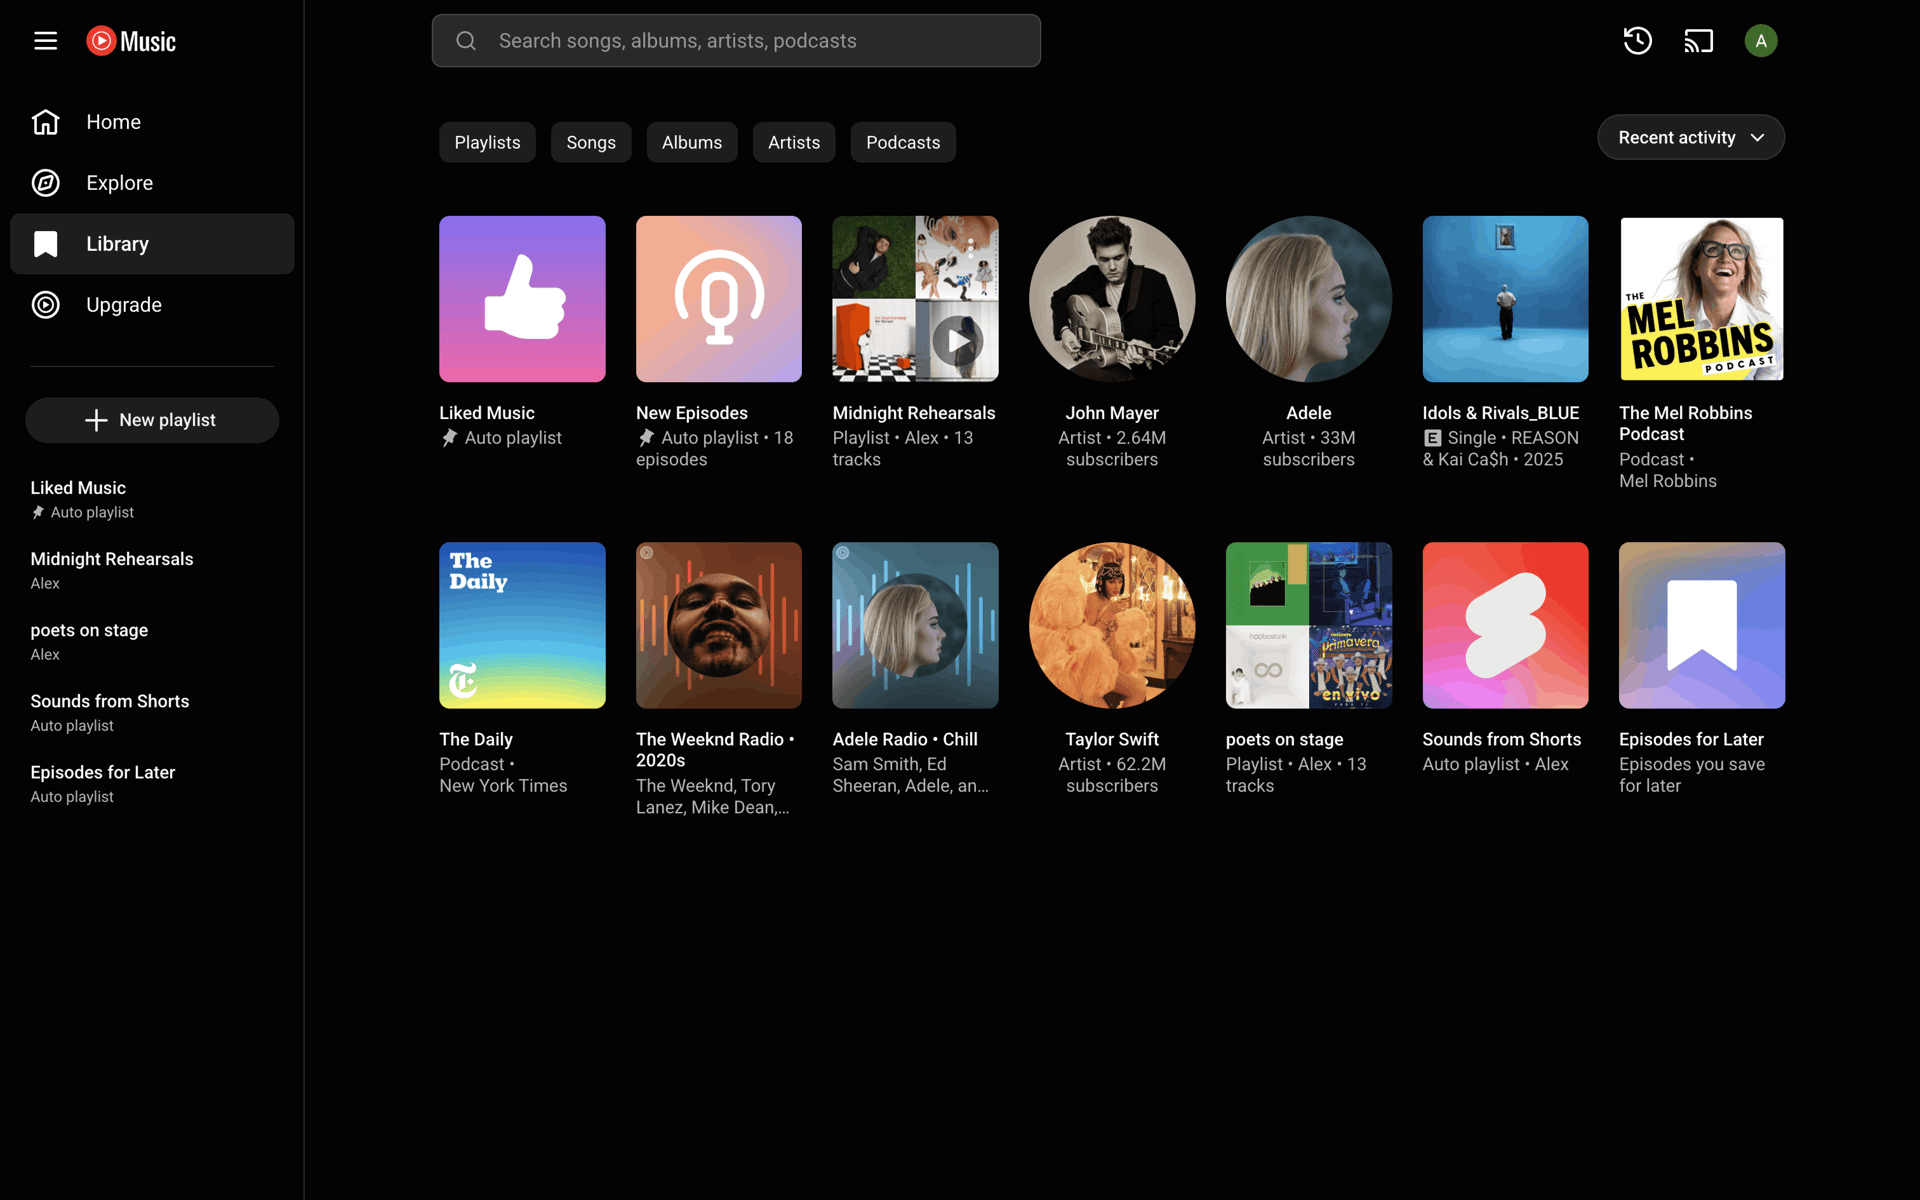Click poets on stage title in grid
This screenshot has height=1200, width=1920.
click(1285, 739)
